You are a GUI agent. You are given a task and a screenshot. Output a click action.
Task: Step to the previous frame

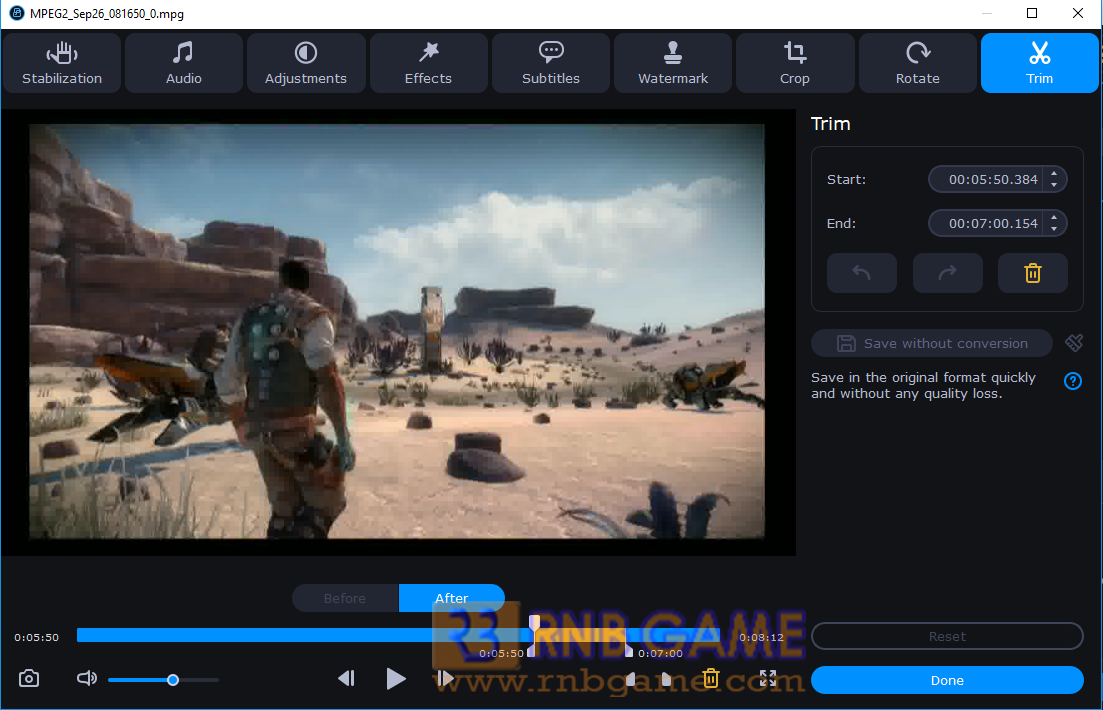(346, 678)
